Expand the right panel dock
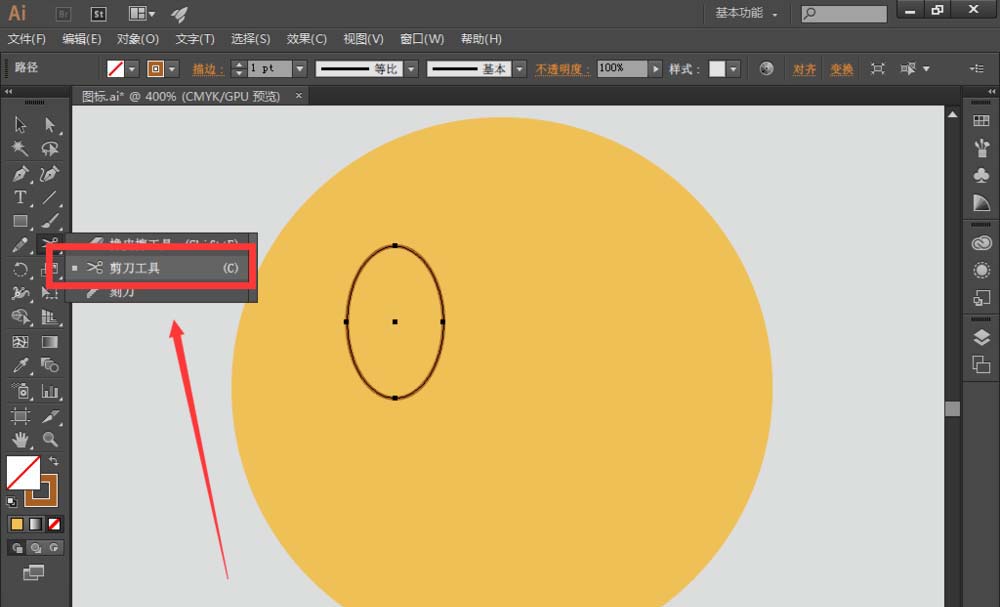Screen dimensions: 1000x607 click(992, 92)
